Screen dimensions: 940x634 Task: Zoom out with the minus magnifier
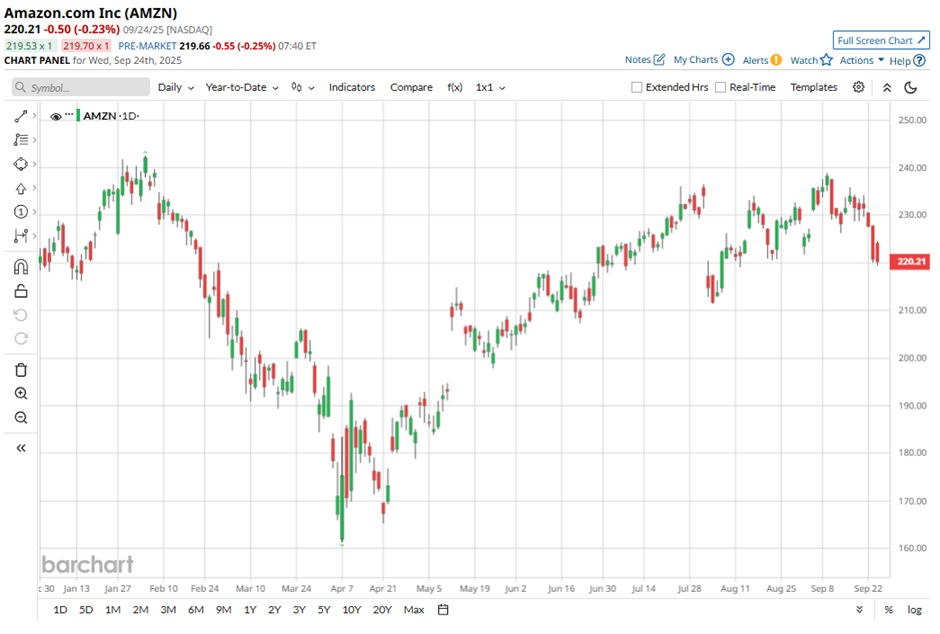pyautogui.click(x=21, y=418)
